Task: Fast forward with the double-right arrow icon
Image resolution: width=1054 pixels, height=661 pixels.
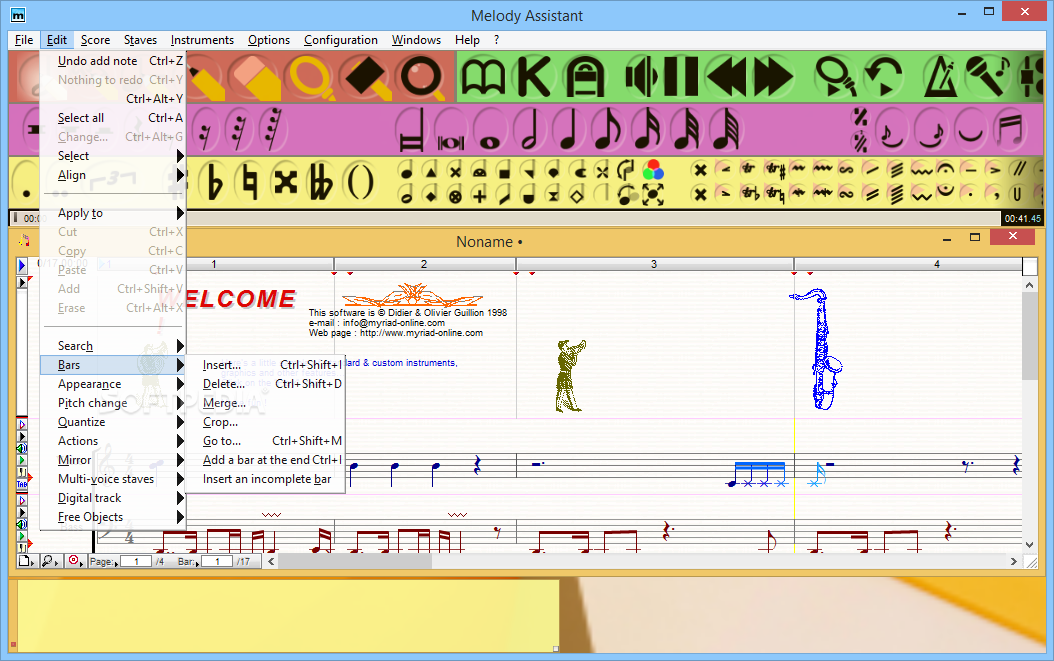Action: coord(773,77)
